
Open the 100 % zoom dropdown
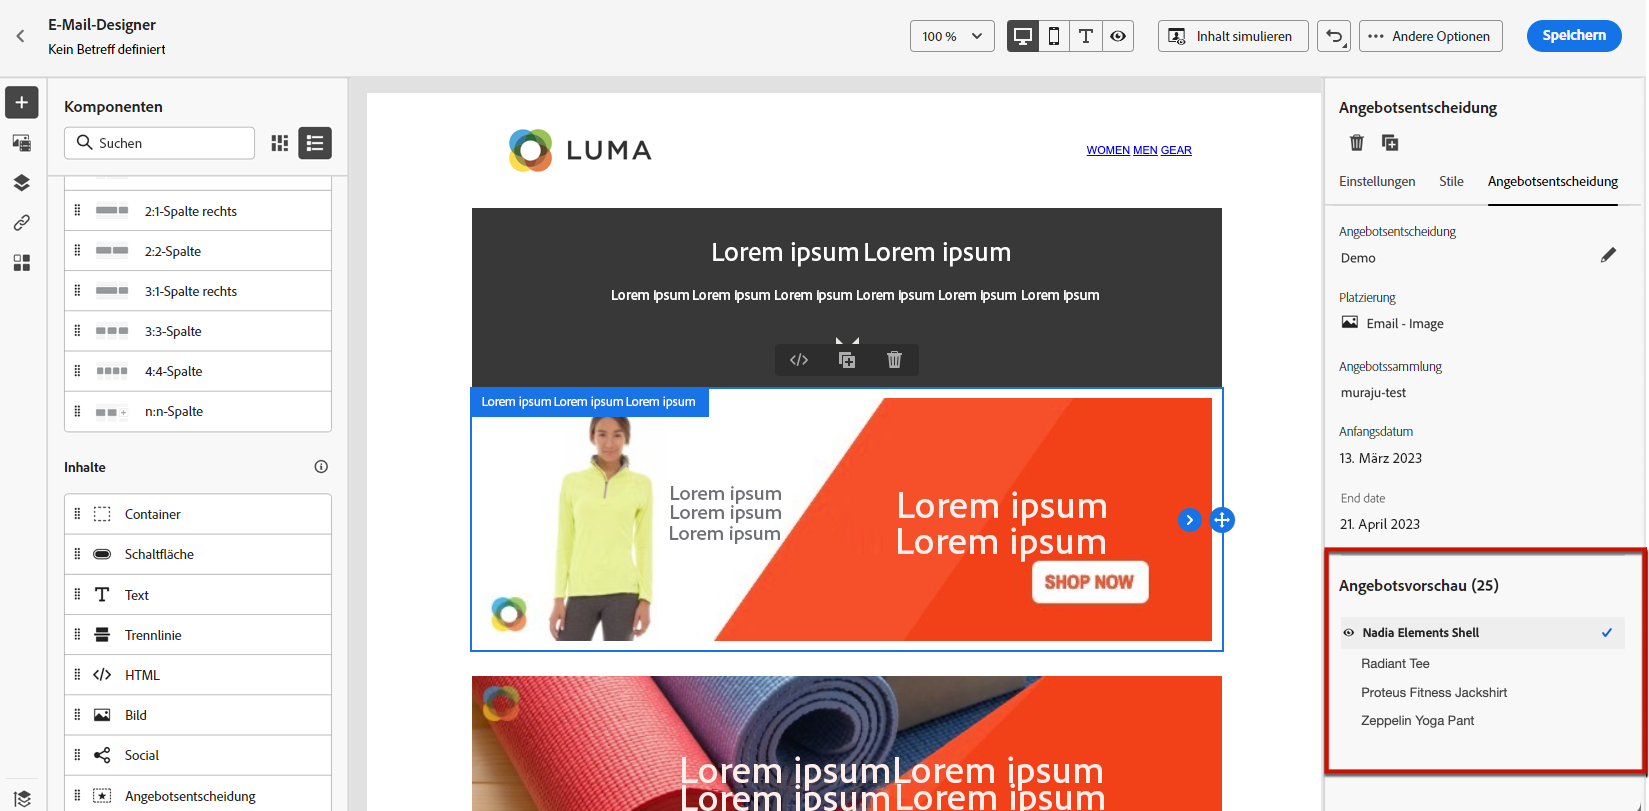coord(952,36)
